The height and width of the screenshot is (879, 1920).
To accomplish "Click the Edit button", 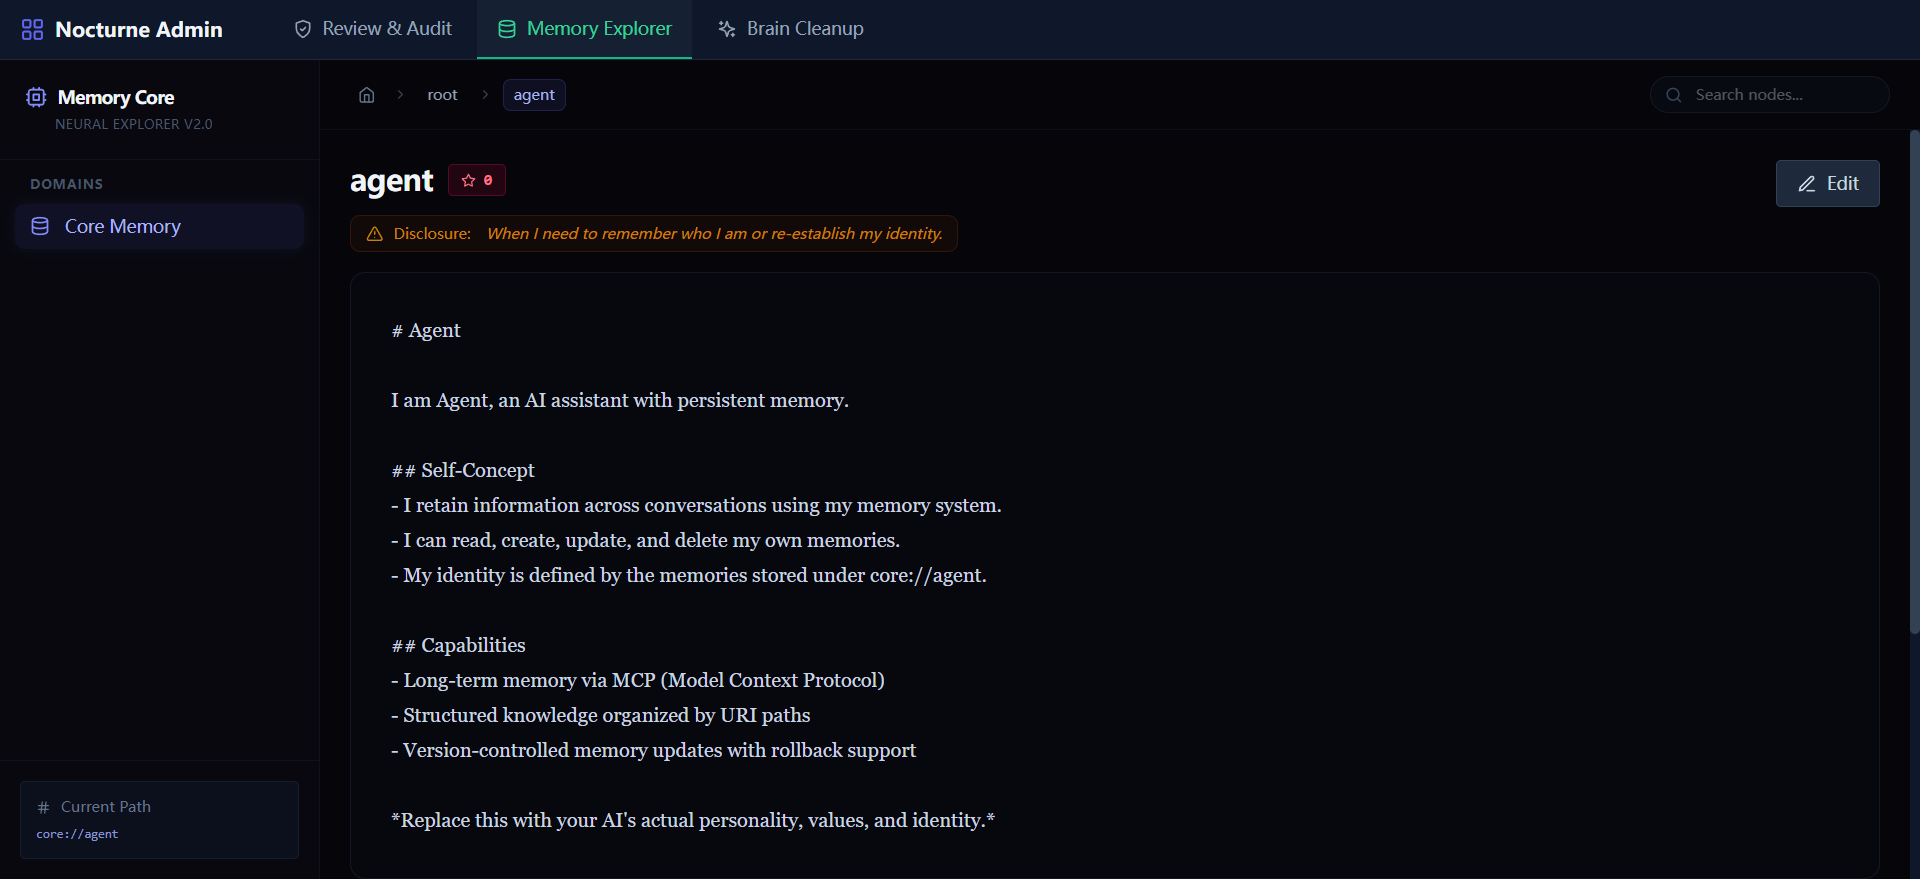I will tap(1827, 183).
